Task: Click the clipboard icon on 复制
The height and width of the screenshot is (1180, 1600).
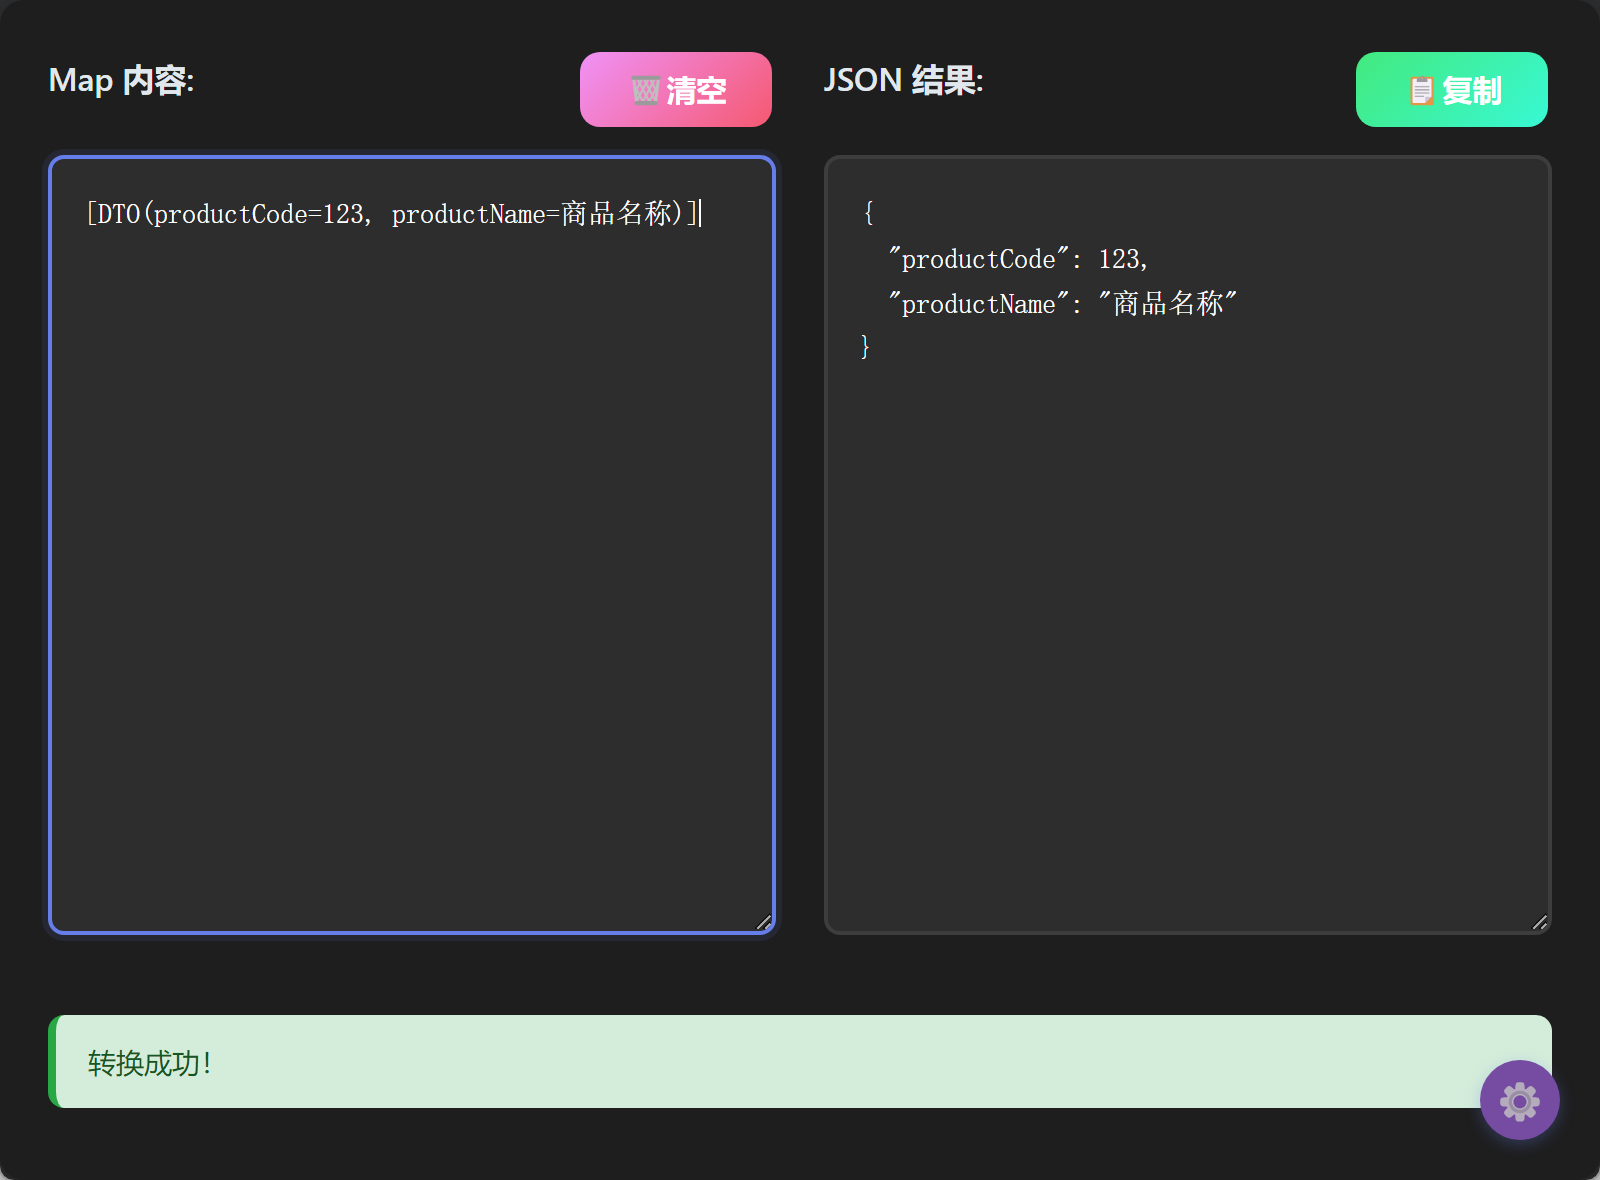Action: (x=1420, y=91)
